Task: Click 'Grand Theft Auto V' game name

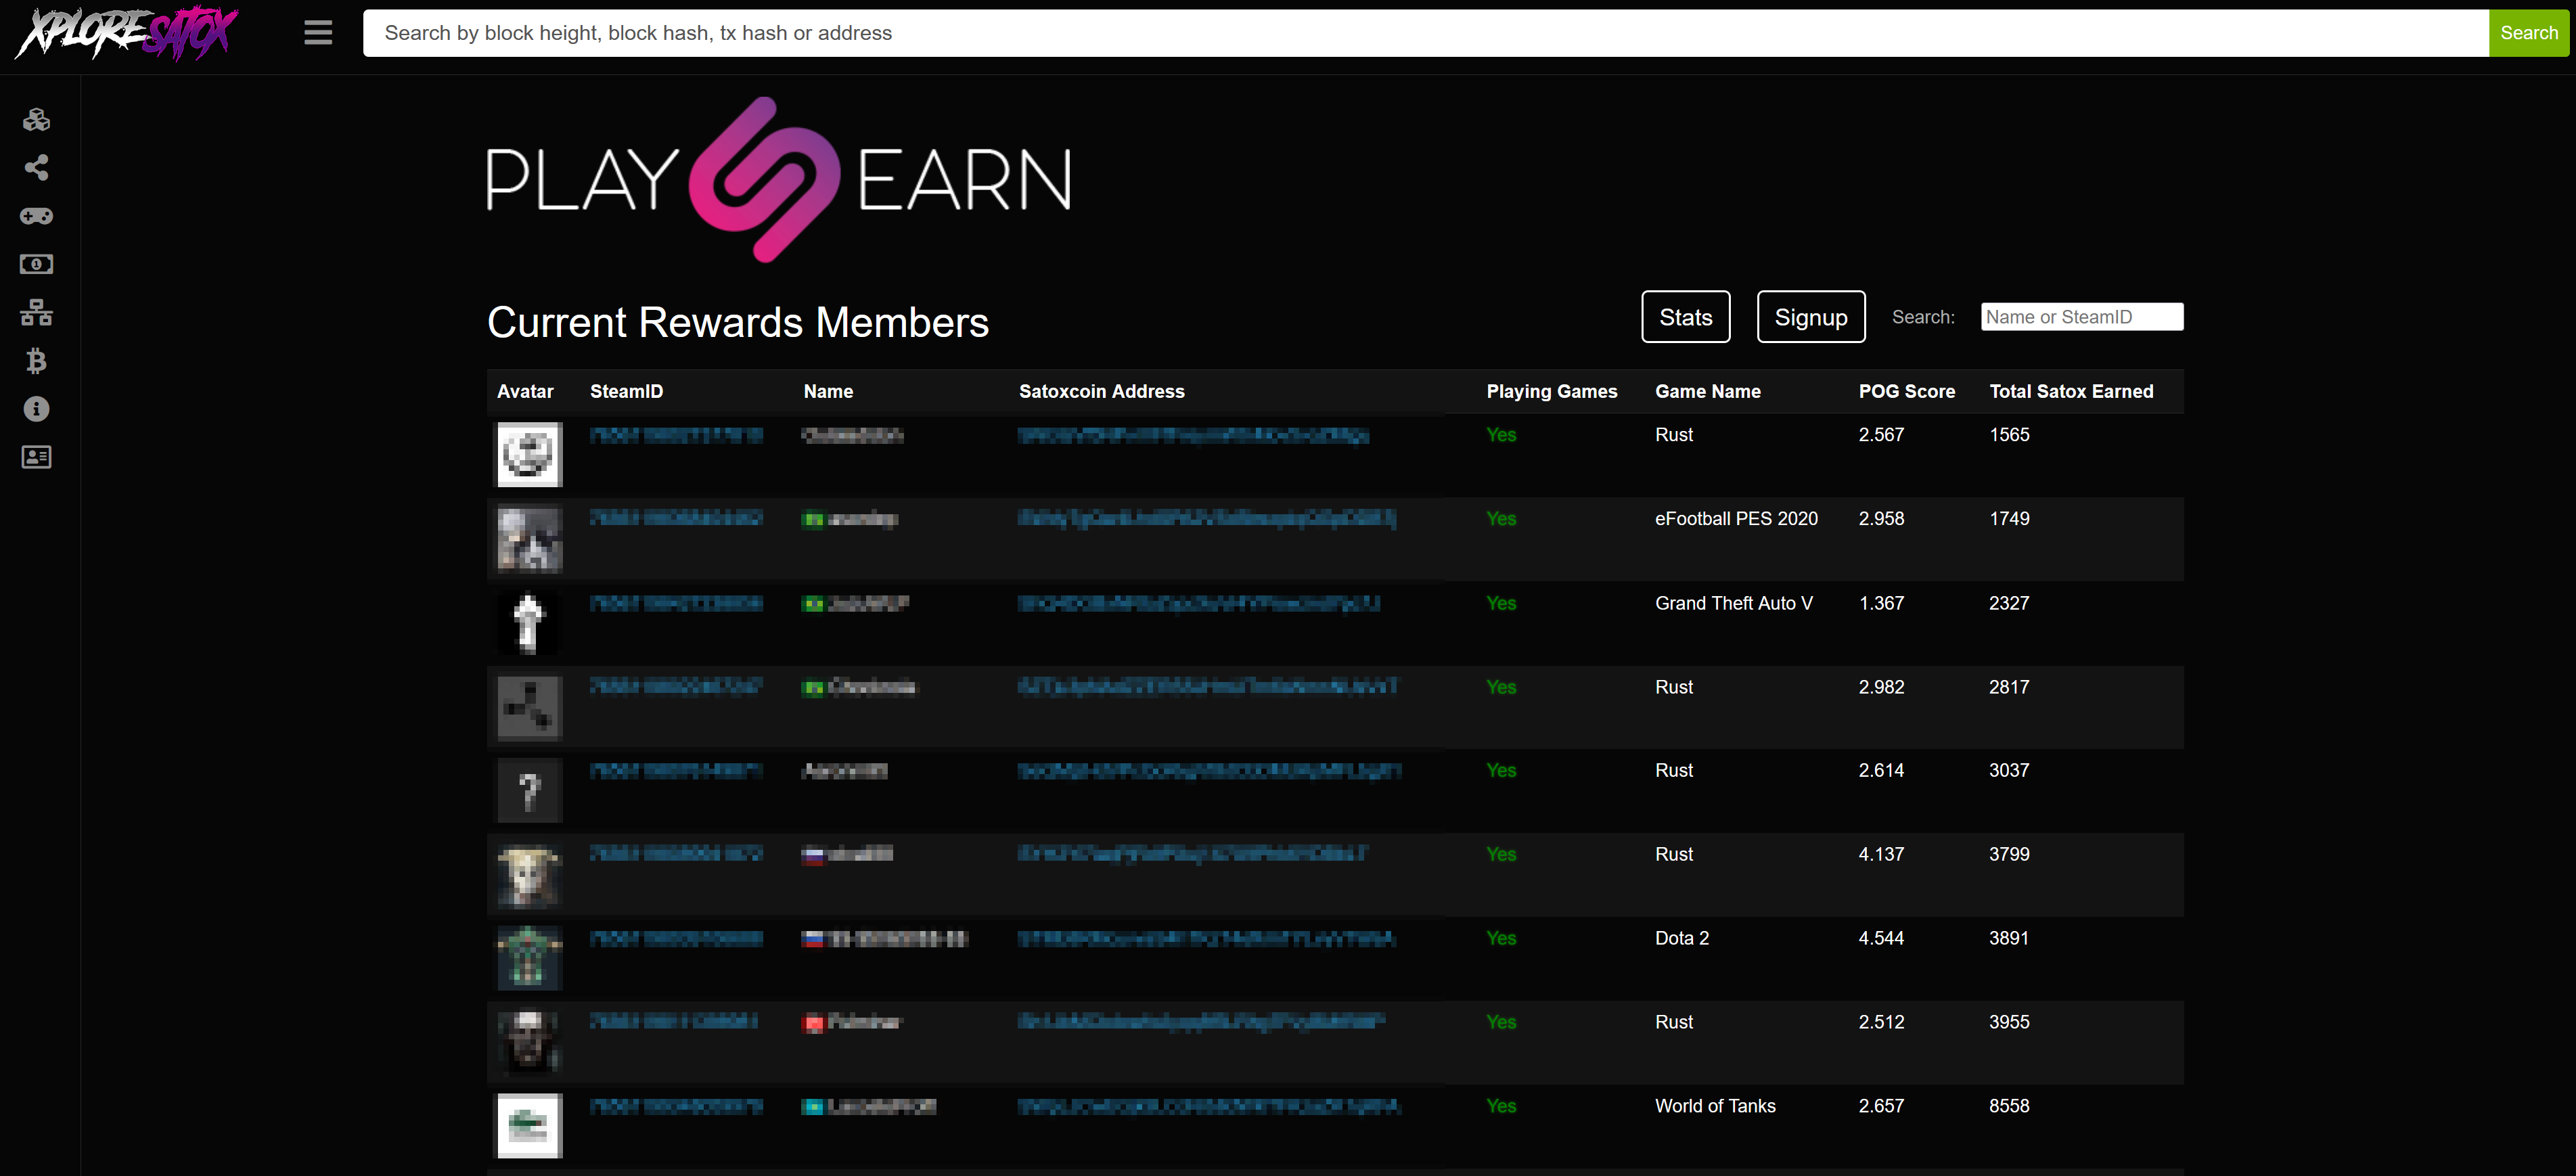Action: click(1734, 603)
